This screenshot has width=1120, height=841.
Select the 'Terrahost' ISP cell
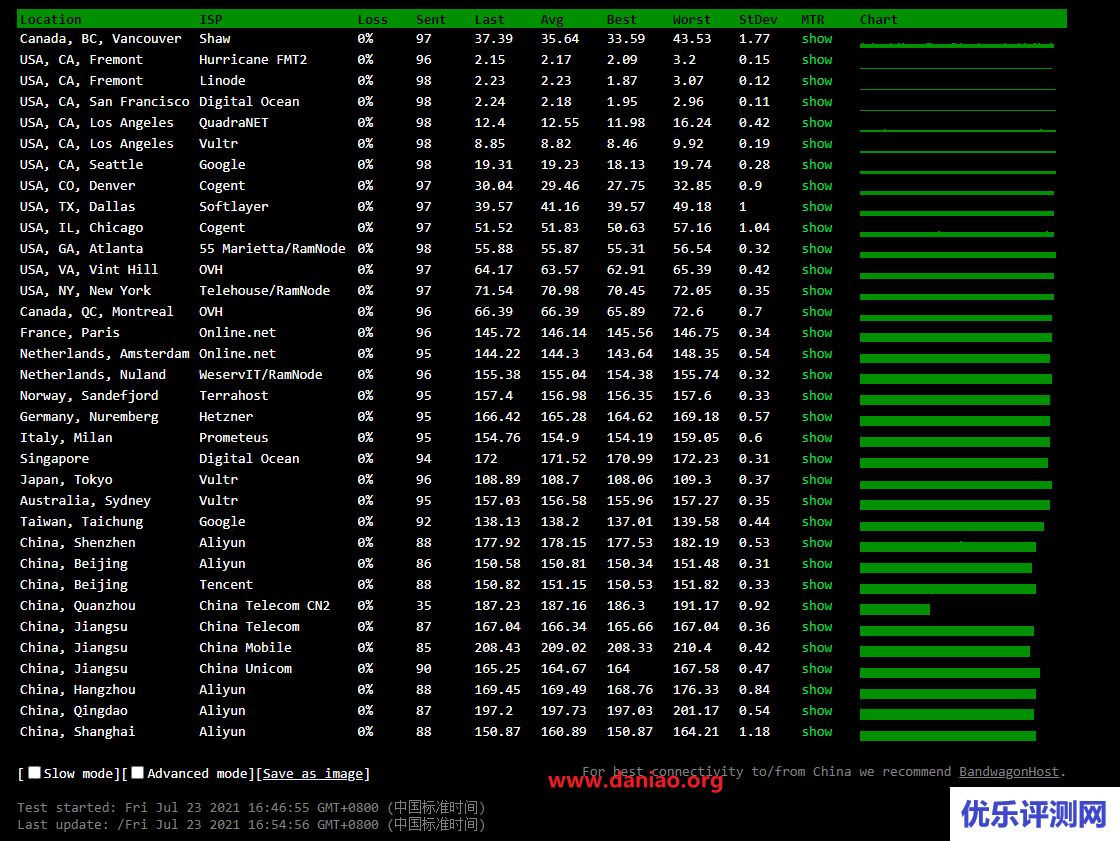coord(234,395)
